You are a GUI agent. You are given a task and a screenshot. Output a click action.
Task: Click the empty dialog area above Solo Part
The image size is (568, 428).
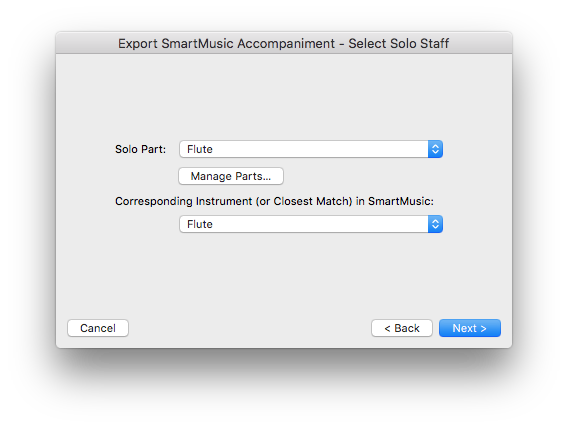pos(284,96)
